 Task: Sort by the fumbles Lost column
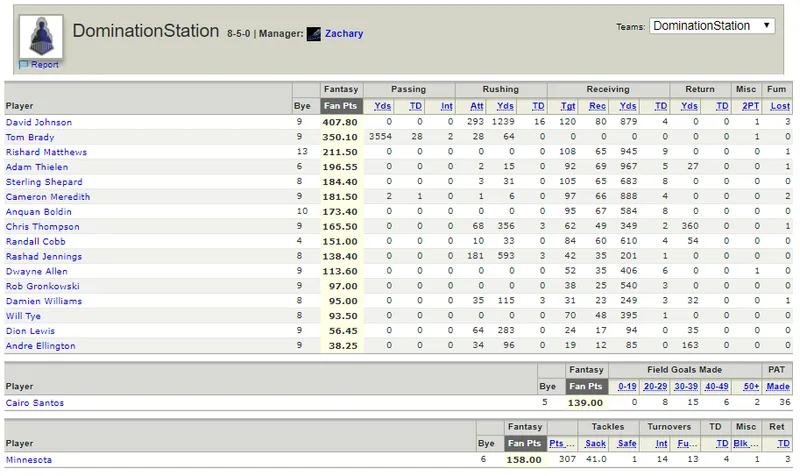tap(780, 106)
